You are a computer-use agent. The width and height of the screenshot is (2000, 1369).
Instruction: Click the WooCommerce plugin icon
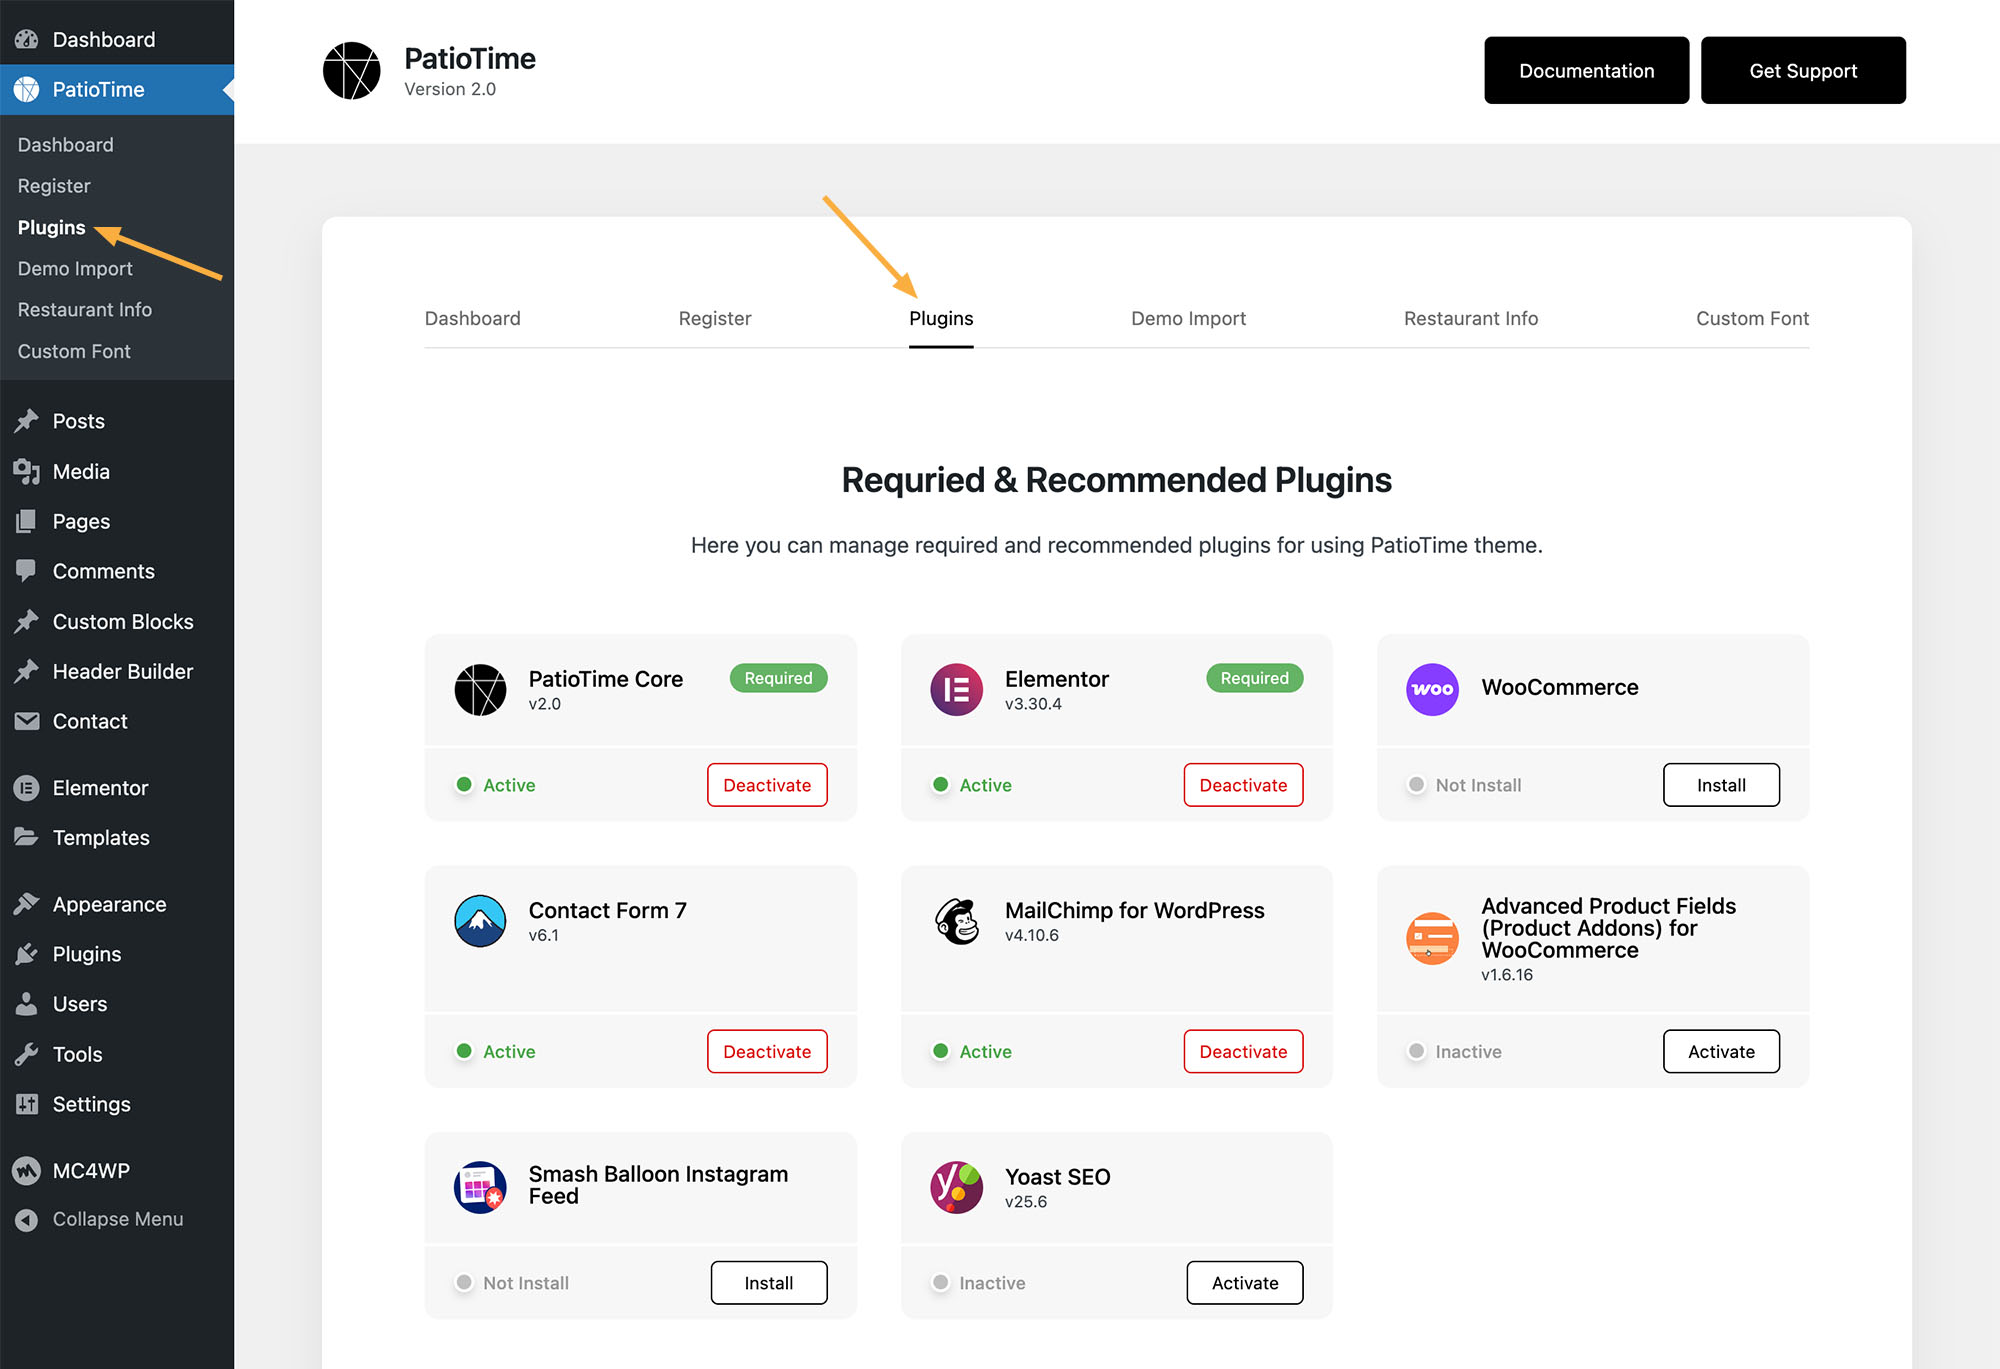click(1432, 689)
